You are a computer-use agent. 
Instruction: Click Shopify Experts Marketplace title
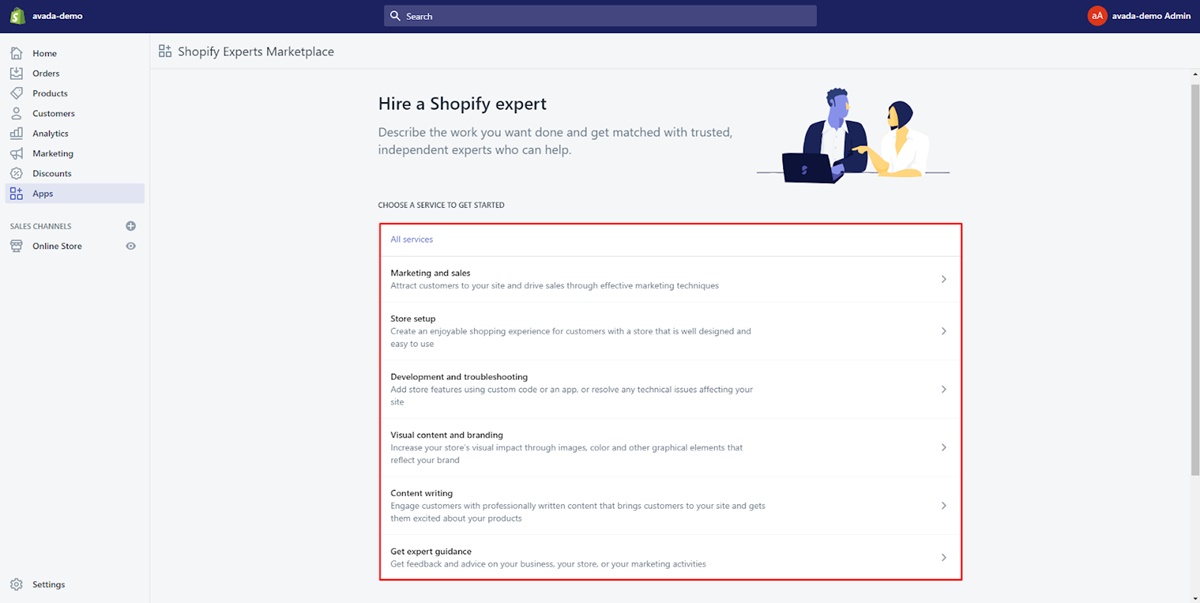[x=256, y=51]
